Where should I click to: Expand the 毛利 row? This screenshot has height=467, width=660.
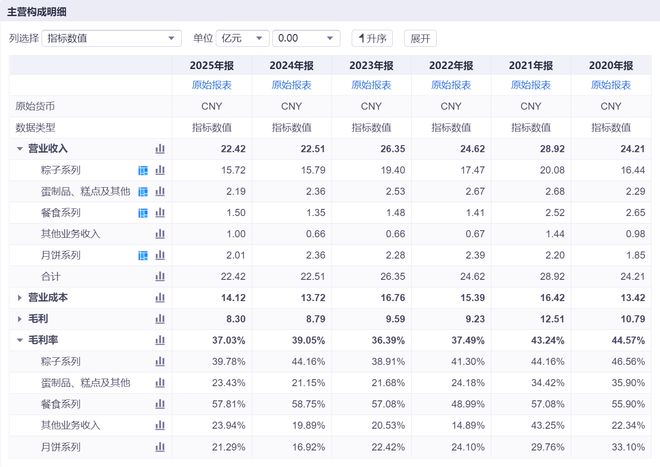click(x=19, y=319)
